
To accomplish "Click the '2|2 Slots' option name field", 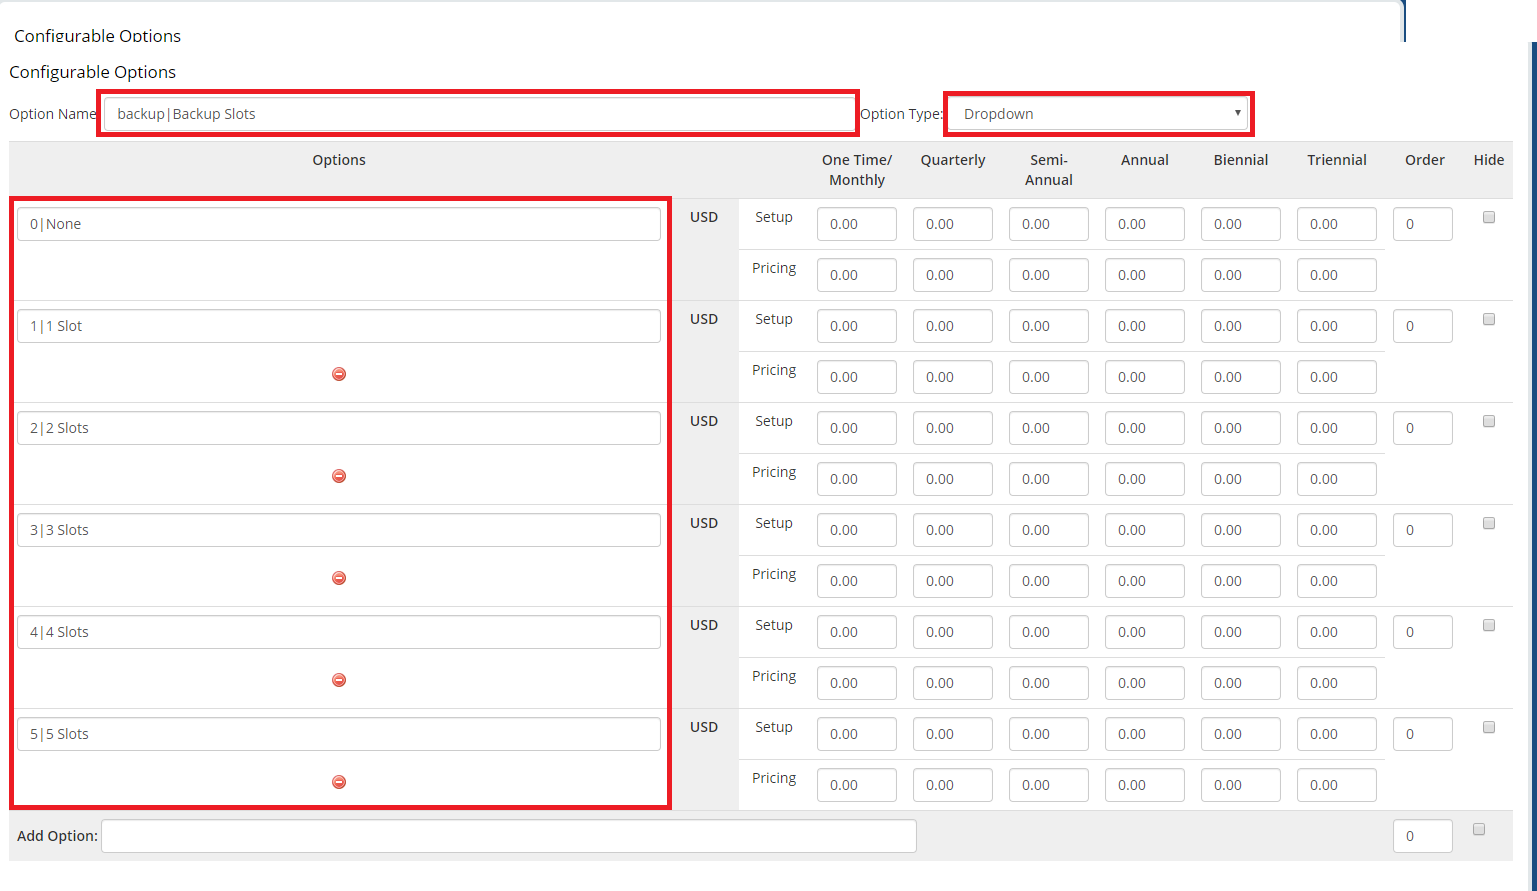I will (x=339, y=428).
